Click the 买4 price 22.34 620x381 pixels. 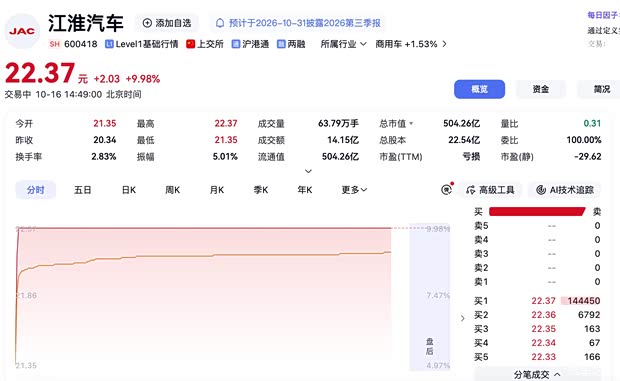tap(543, 343)
